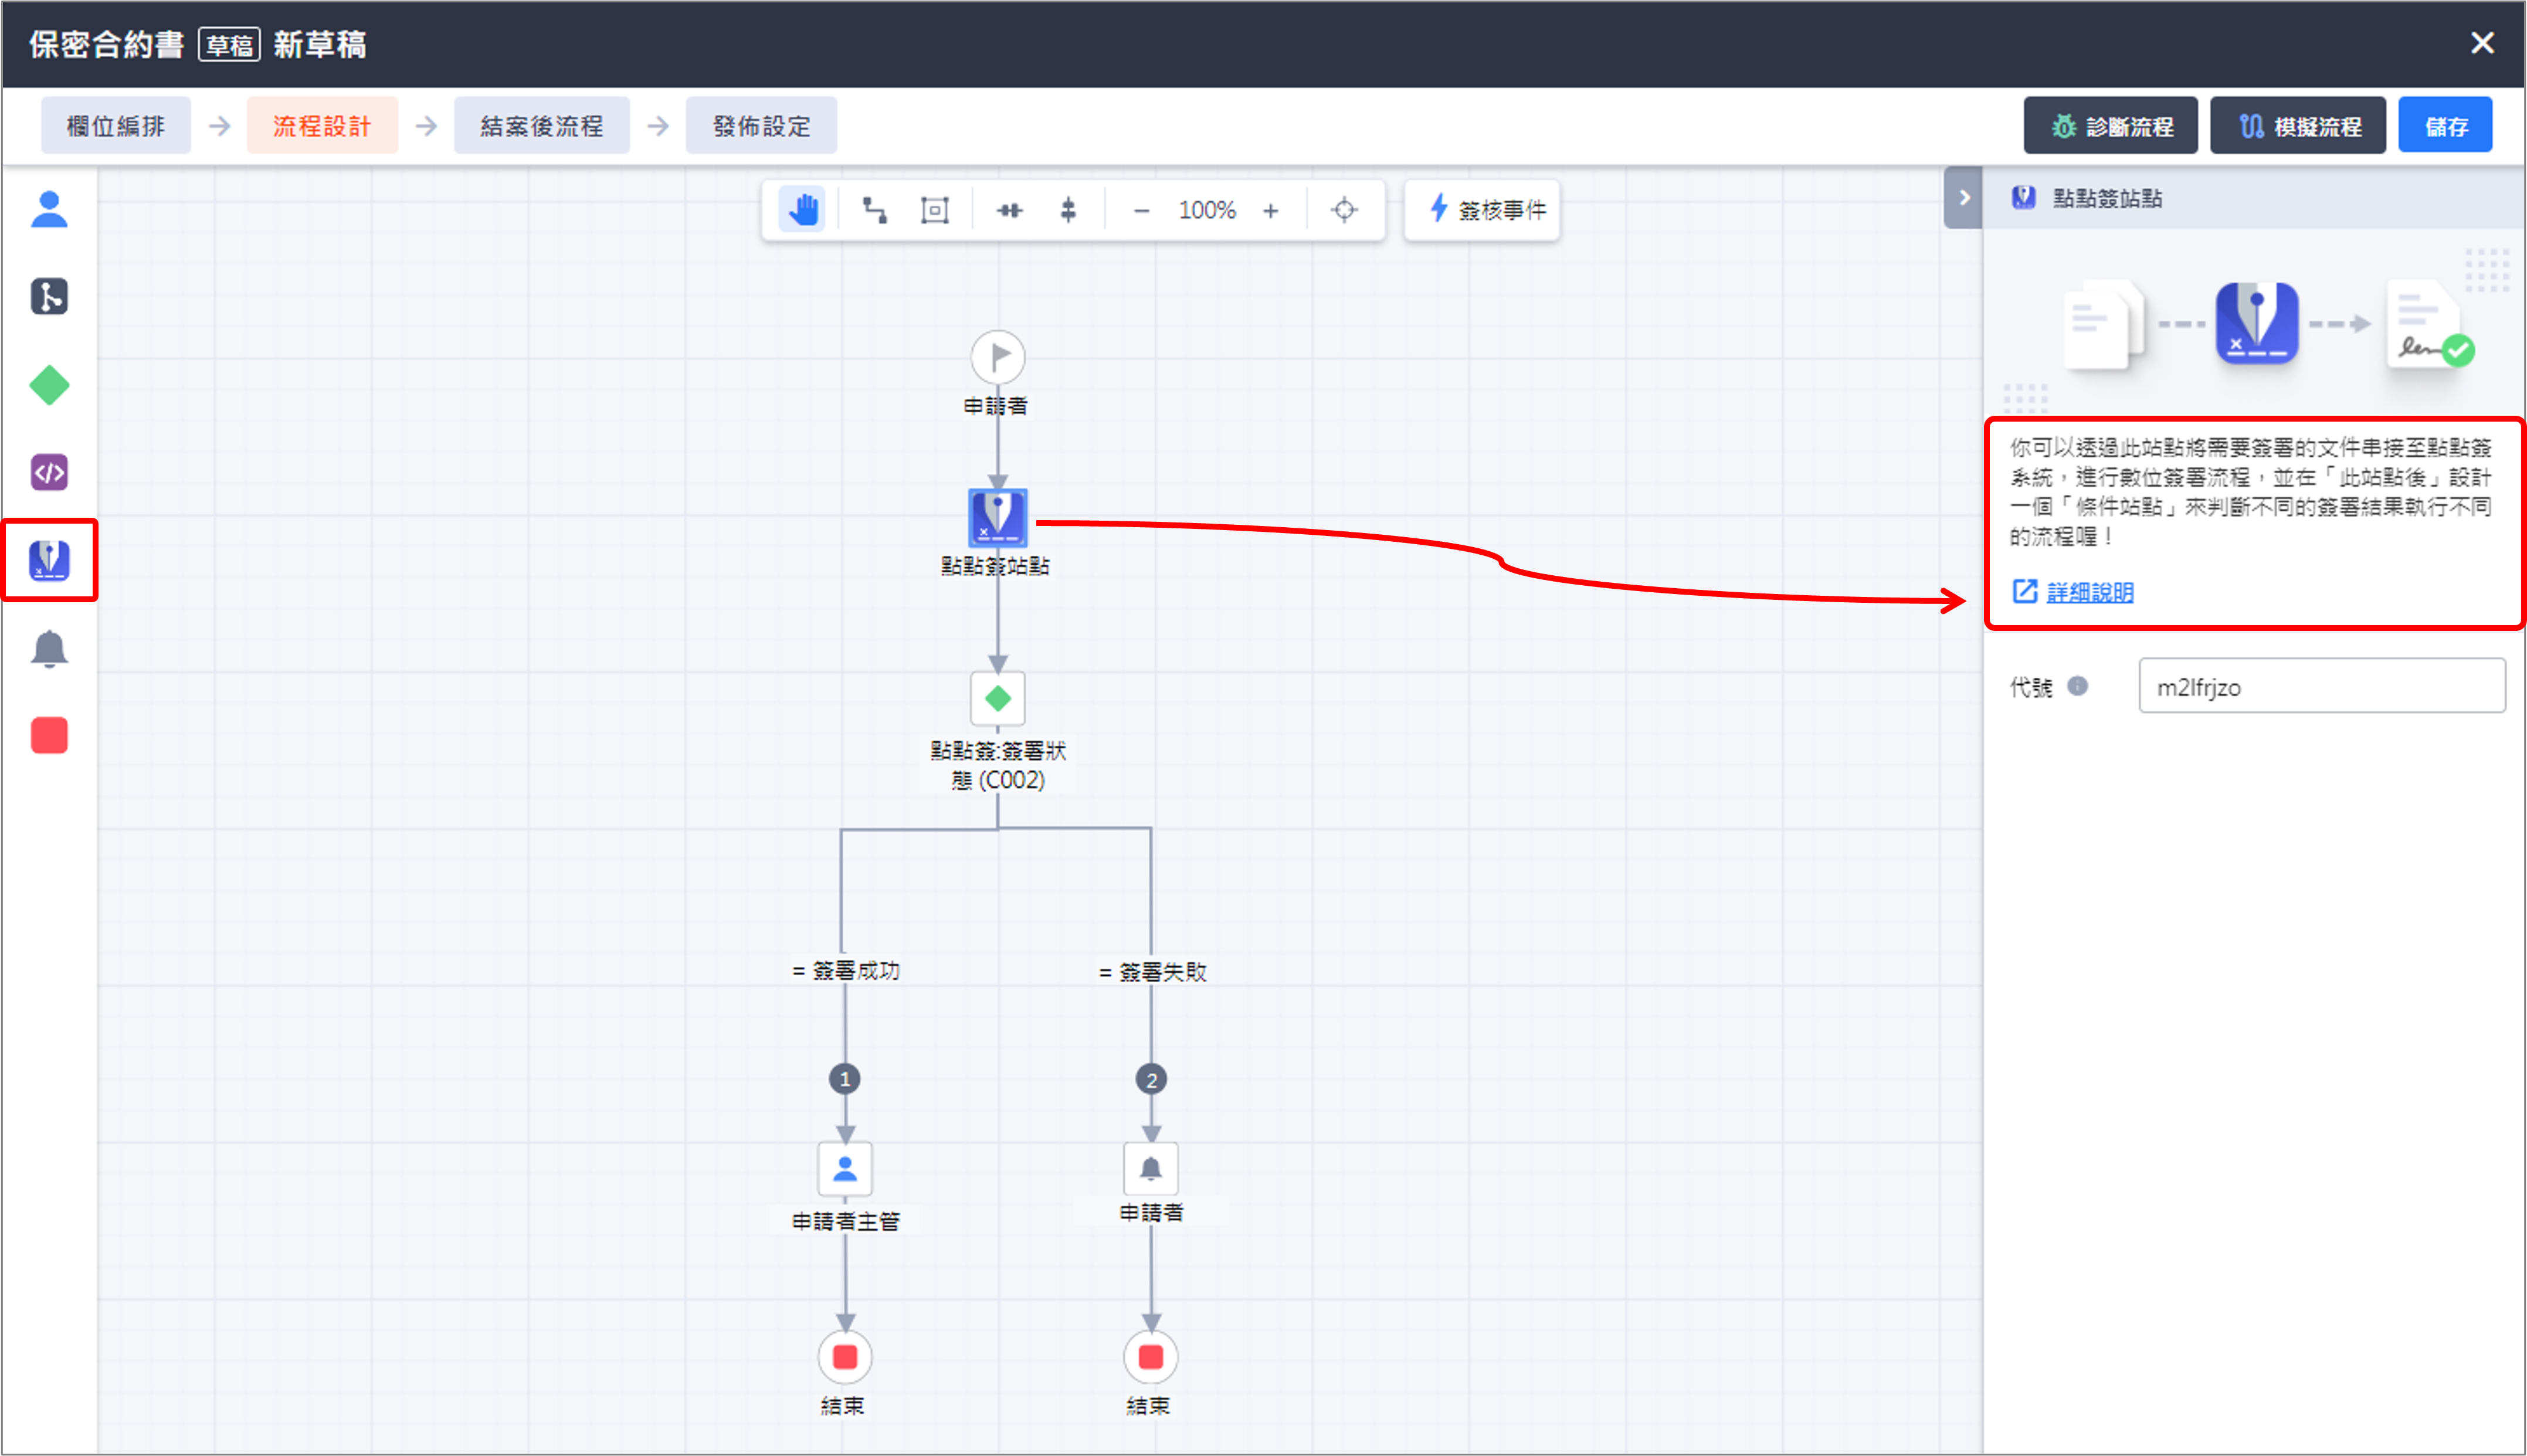Click 診斷流程 button

point(2111,126)
